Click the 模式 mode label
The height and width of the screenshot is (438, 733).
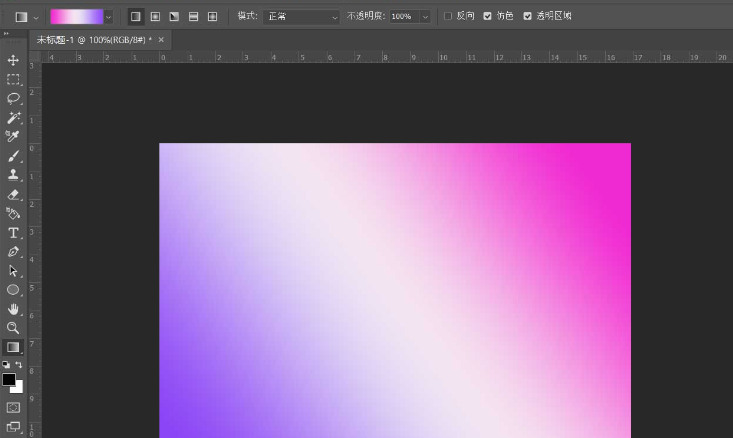(247, 16)
